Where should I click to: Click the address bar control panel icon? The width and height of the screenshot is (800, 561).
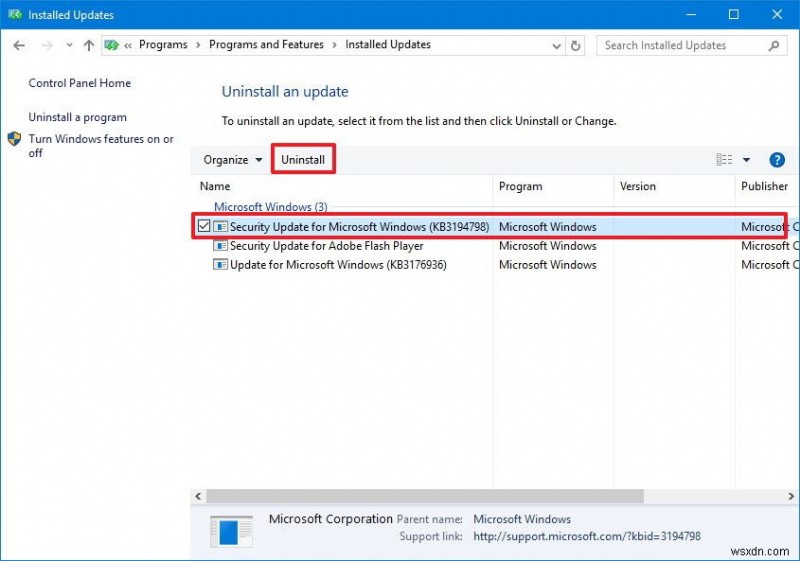111,45
